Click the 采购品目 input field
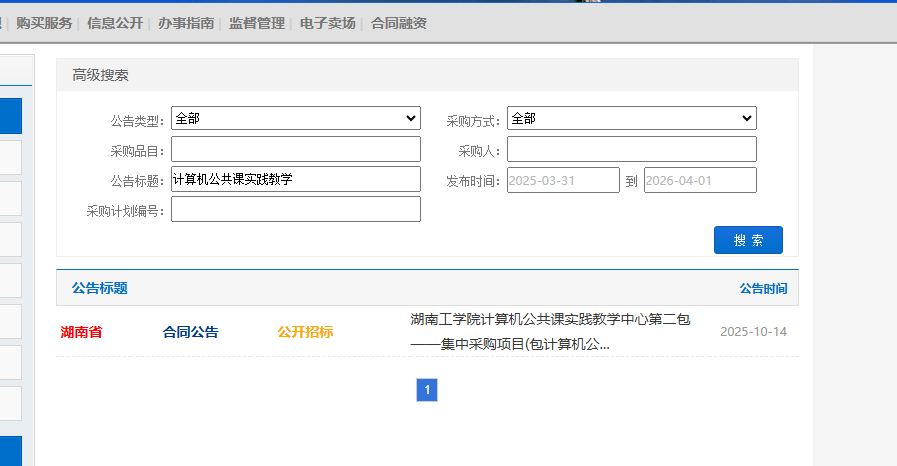The height and width of the screenshot is (466, 897). (295, 149)
